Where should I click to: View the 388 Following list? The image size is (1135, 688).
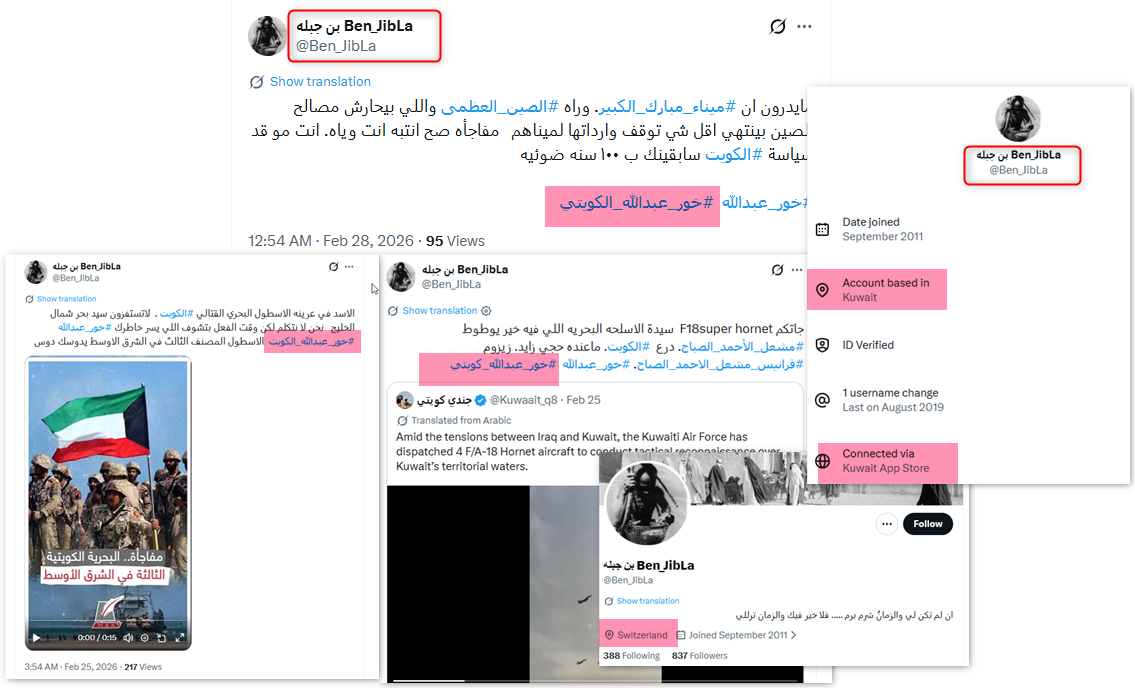[x=631, y=655]
